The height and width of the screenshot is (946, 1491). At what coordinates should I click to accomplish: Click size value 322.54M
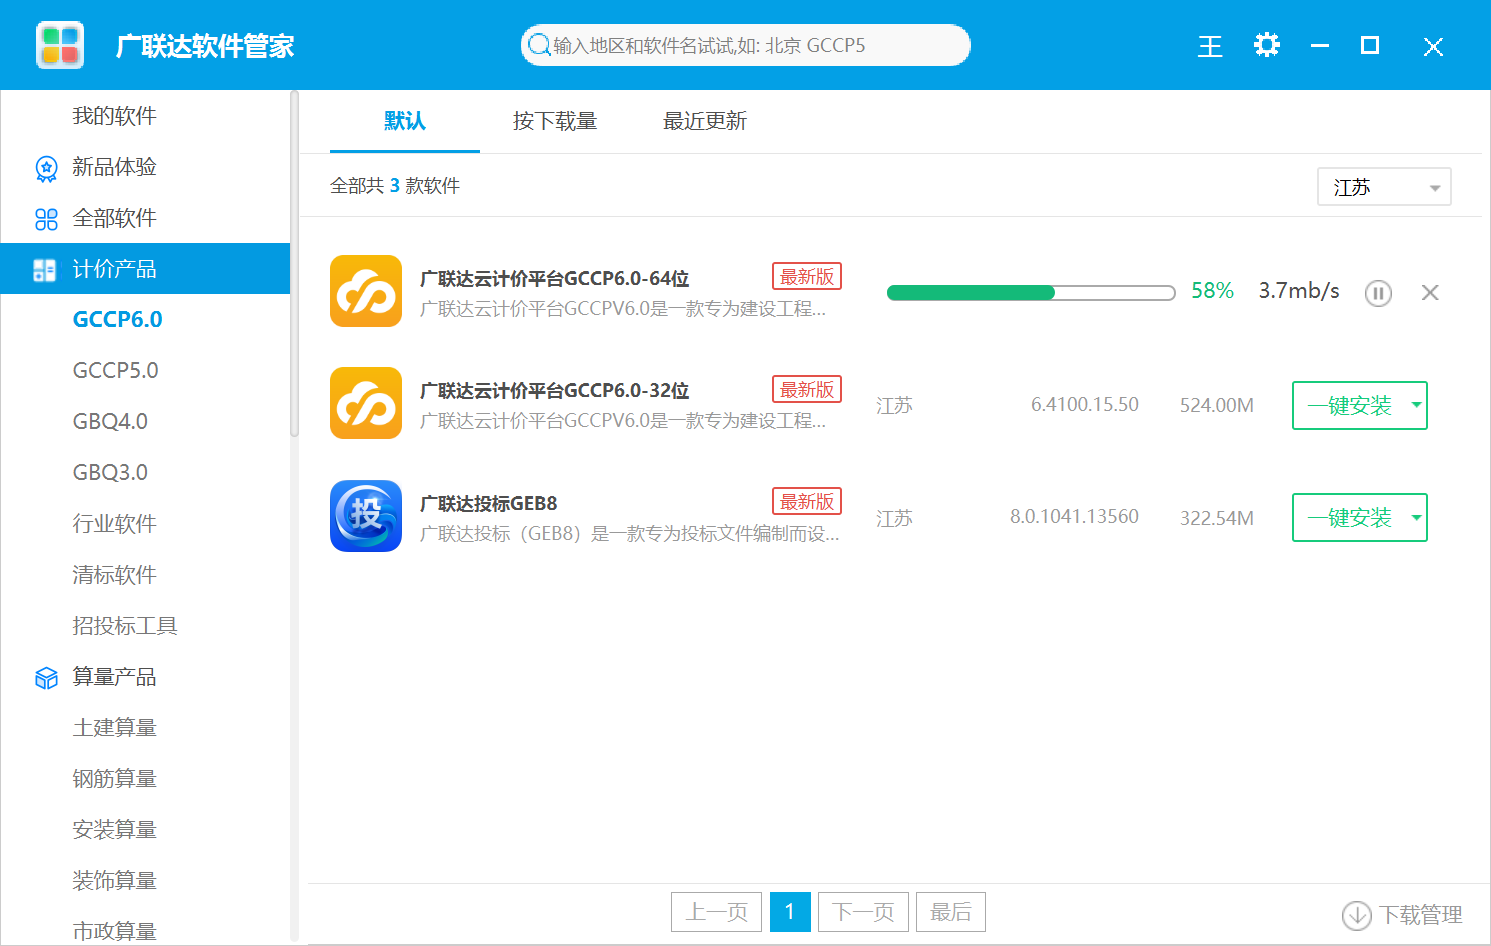tap(1217, 518)
